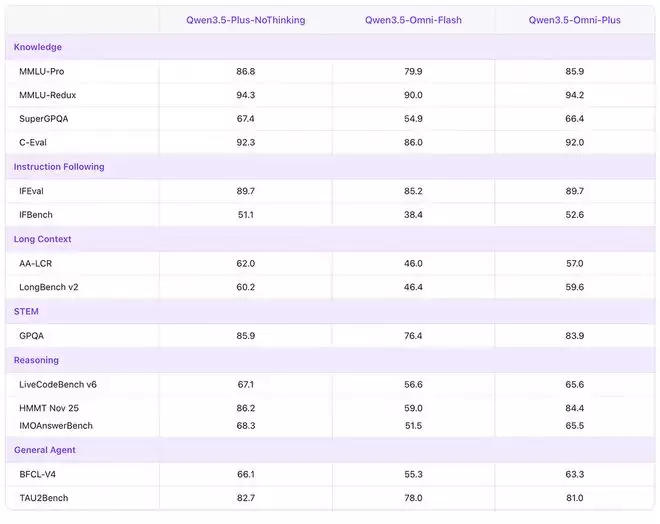
Task: Select the LiveCodeBench v6 row label
Action: pyautogui.click(x=58, y=384)
